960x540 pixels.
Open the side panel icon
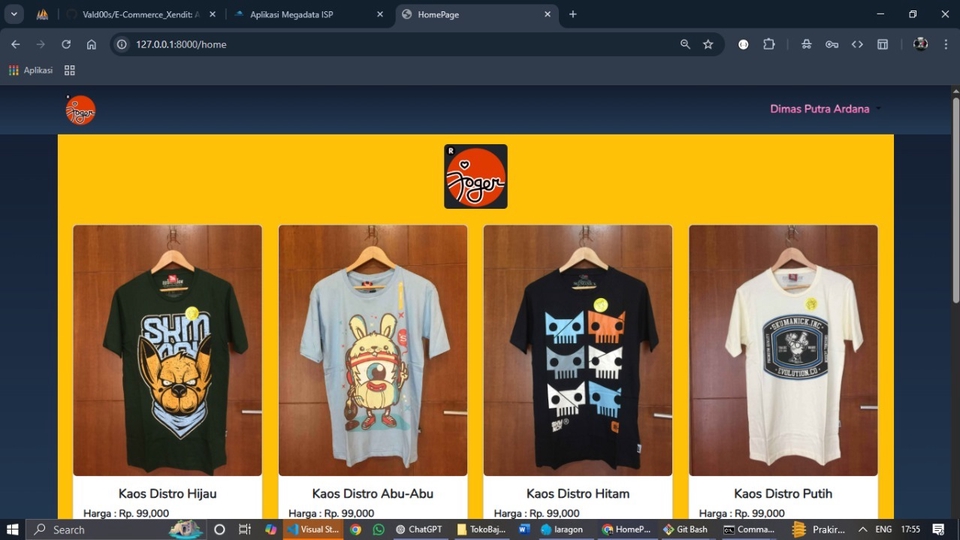883,44
